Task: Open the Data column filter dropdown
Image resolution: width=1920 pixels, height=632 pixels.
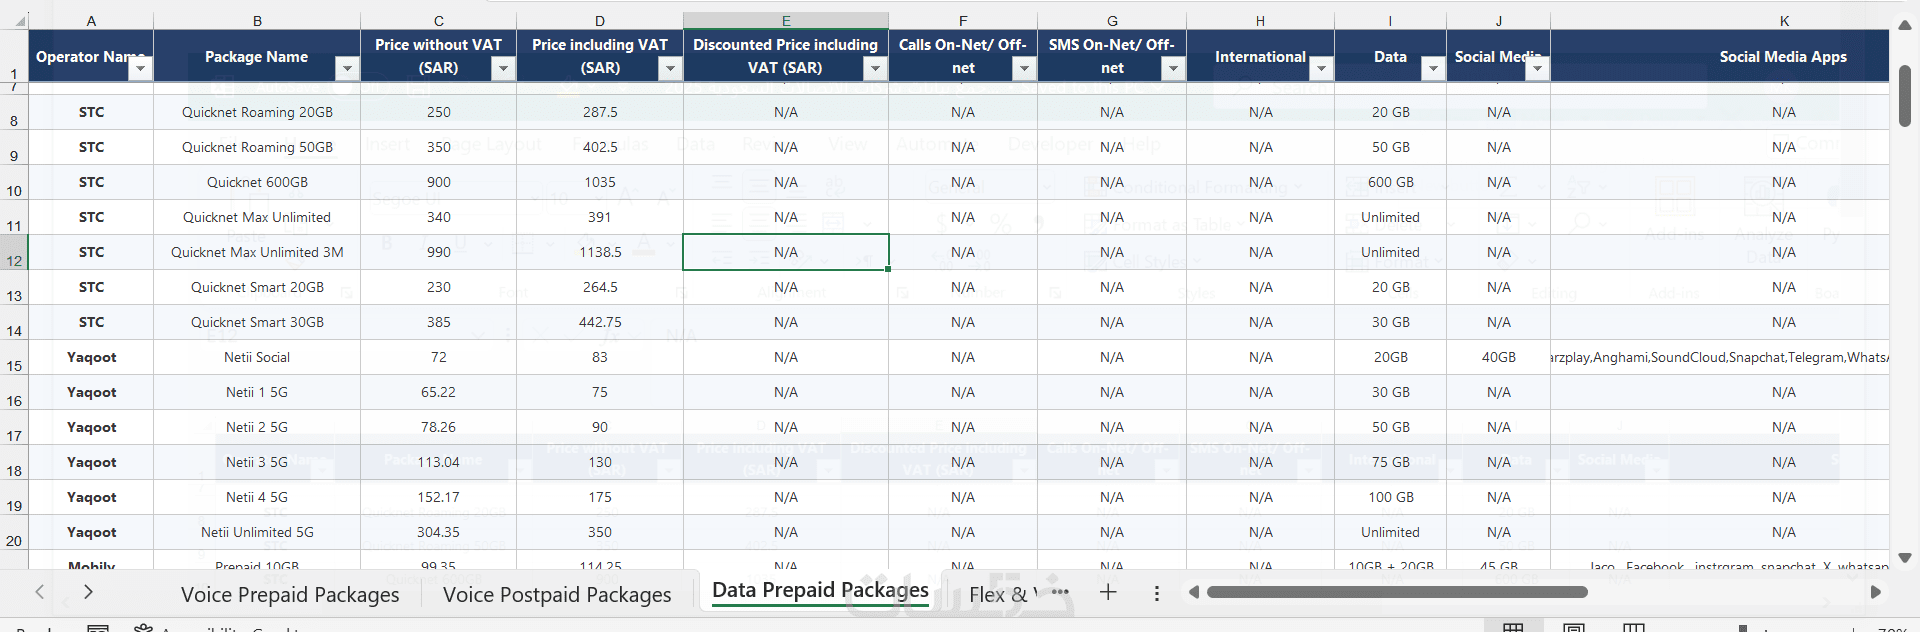Action: 1433,68
